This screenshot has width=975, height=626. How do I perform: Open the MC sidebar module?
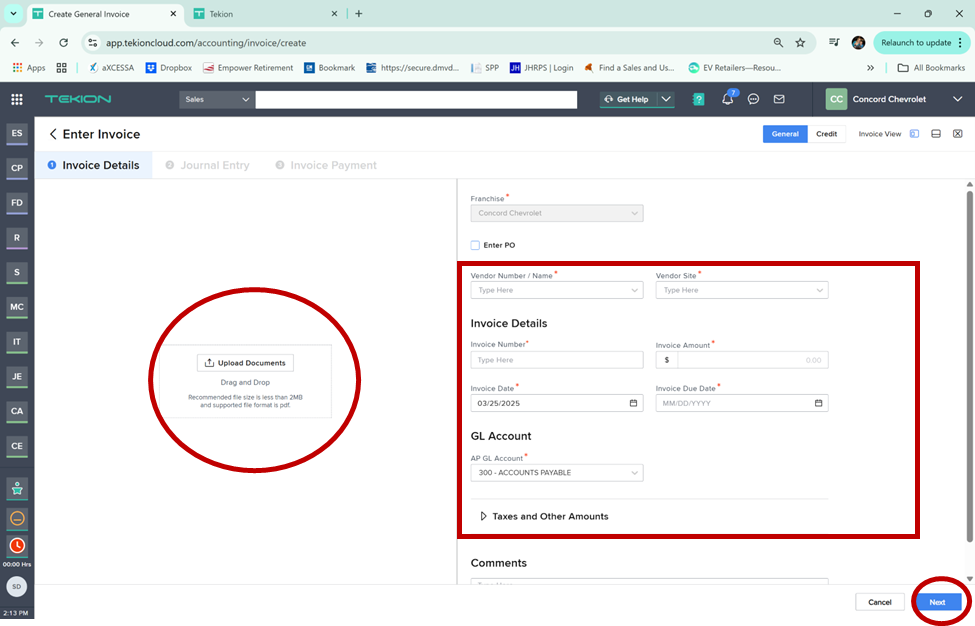pos(17,307)
